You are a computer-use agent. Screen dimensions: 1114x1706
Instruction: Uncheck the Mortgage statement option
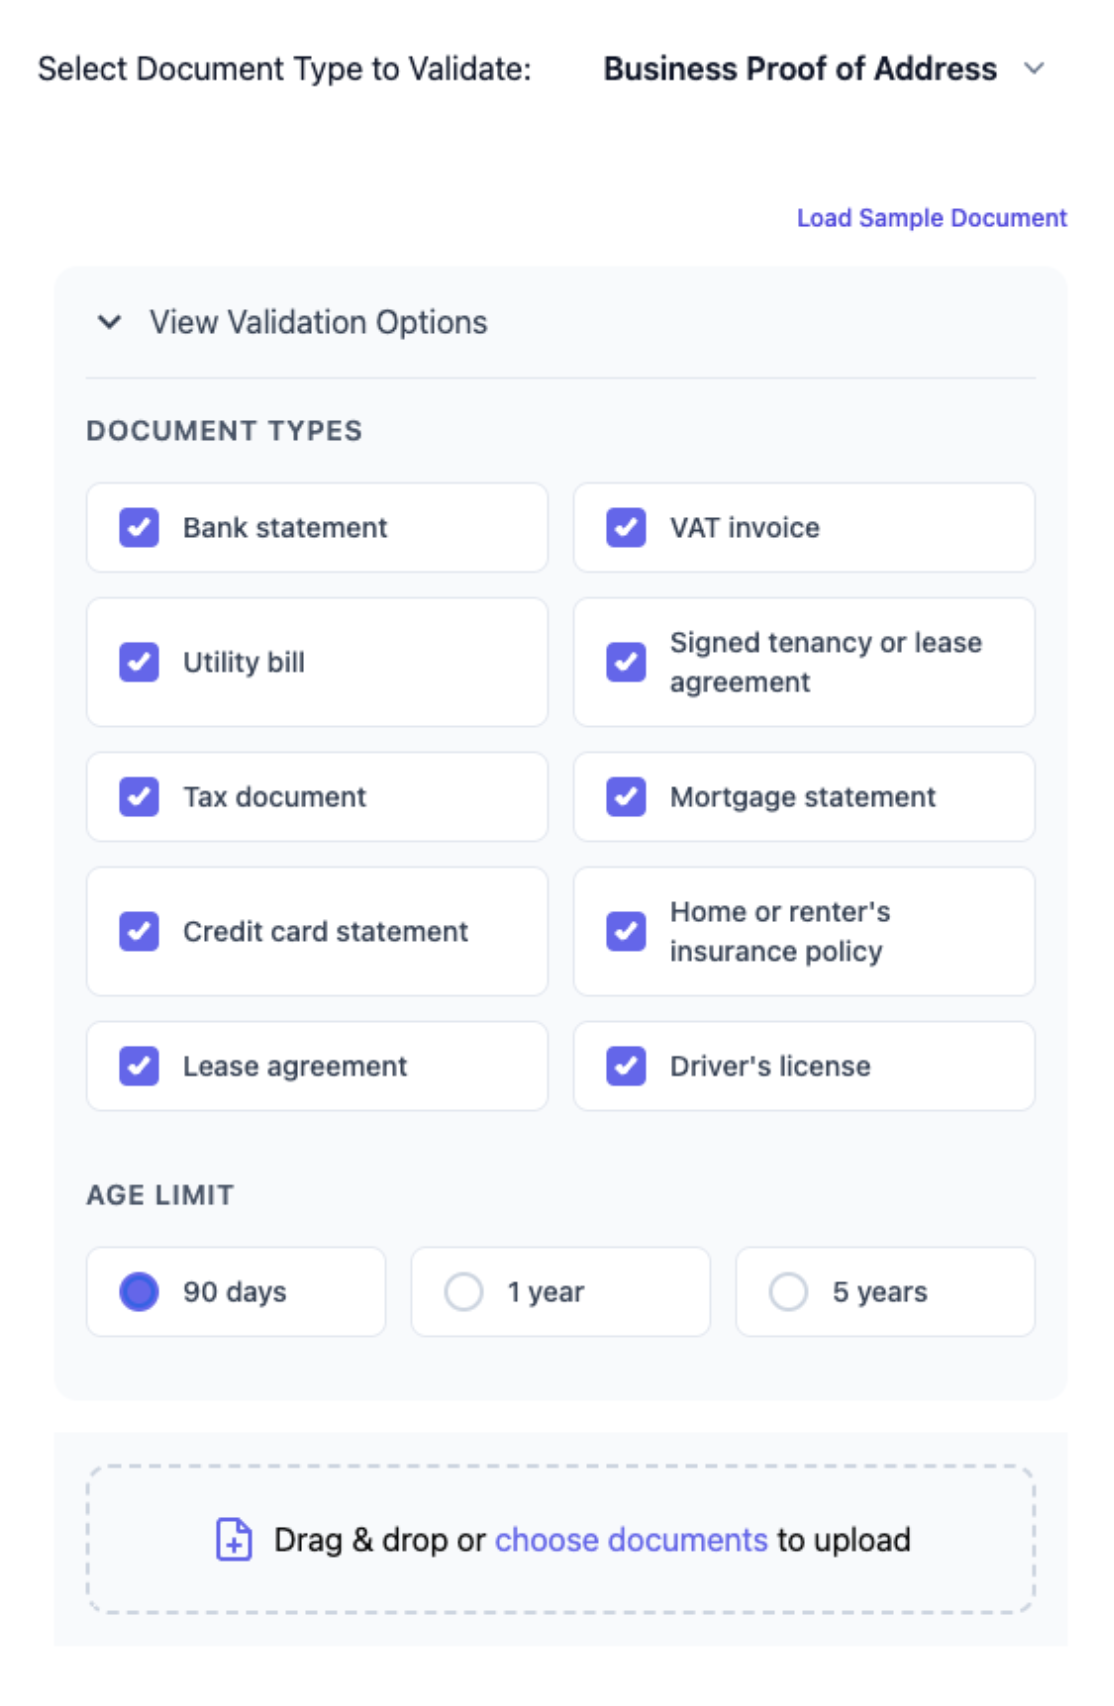click(626, 797)
